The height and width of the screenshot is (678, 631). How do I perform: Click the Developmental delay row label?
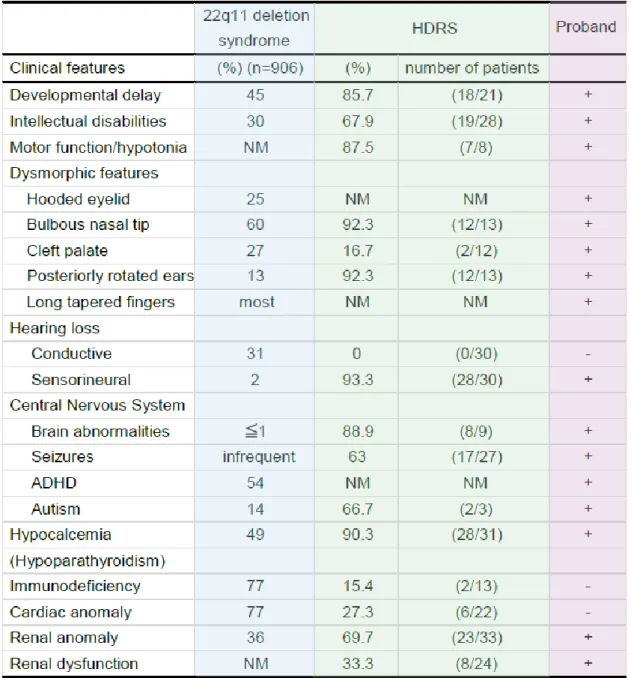pyautogui.click(x=85, y=95)
